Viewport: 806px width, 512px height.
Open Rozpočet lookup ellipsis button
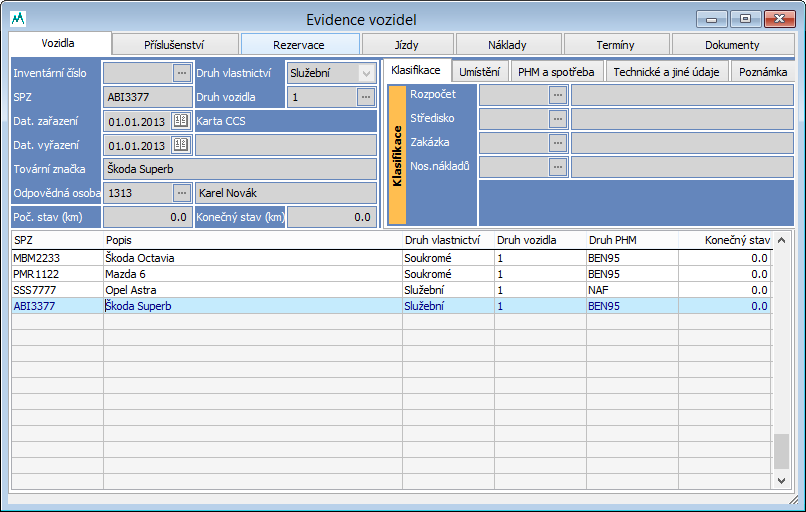coord(558,94)
